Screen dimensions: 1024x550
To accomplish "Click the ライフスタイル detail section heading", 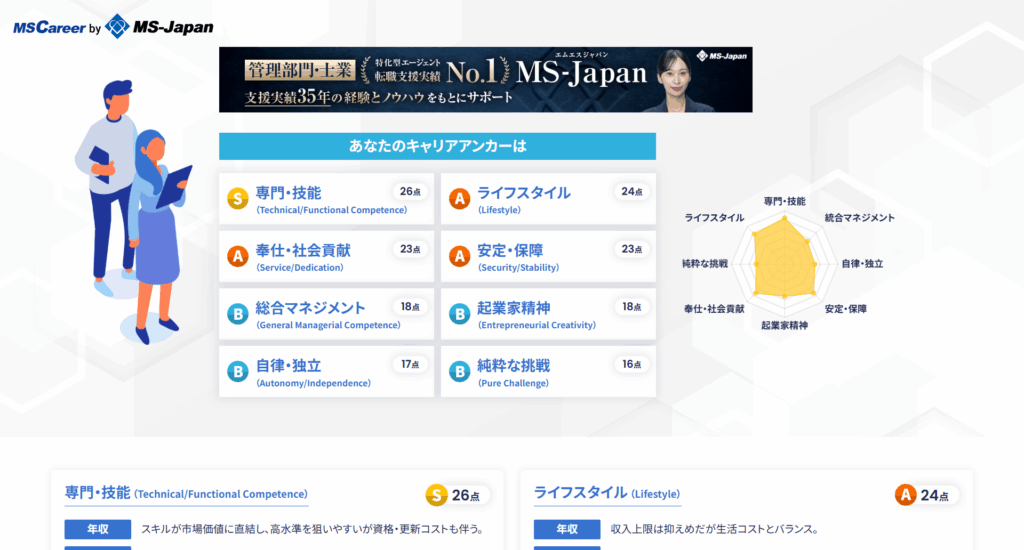I will (607, 493).
